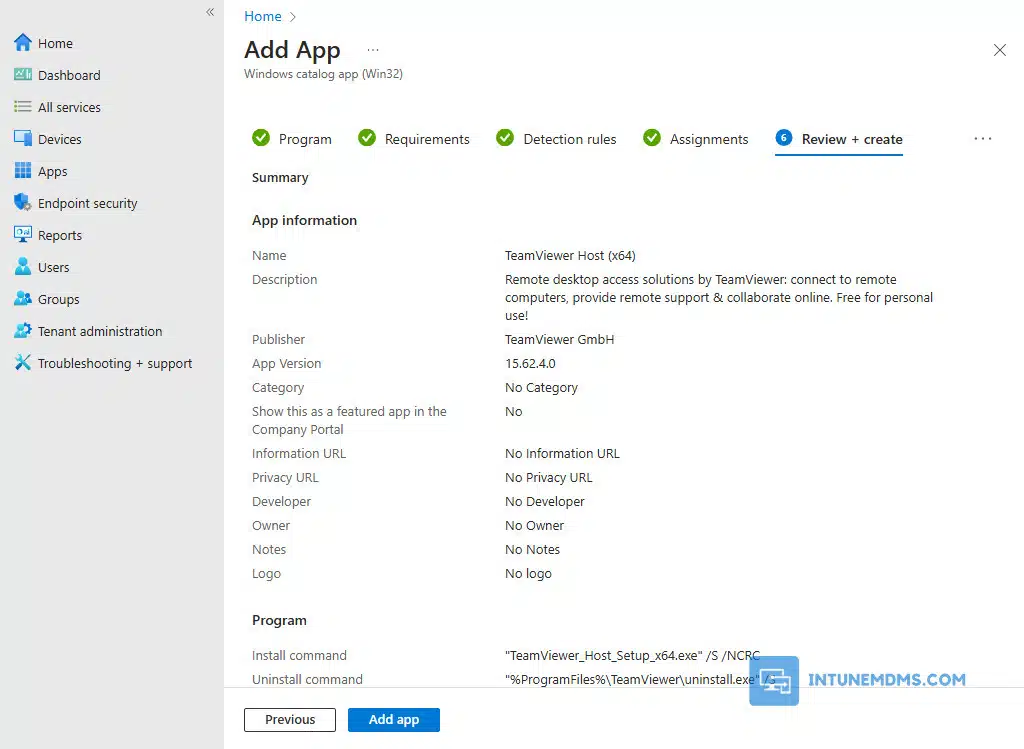The width and height of the screenshot is (1024, 749).
Task: Click the Previous button
Action: click(x=290, y=720)
